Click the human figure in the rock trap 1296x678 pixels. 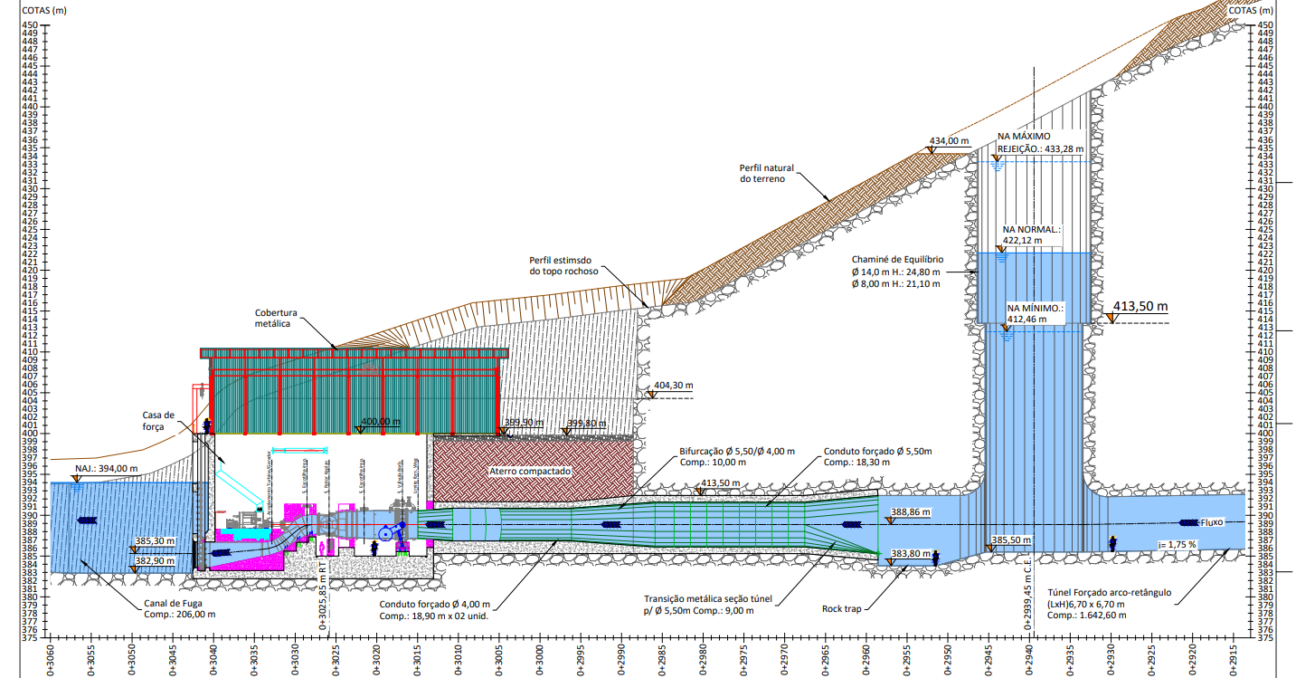(935, 558)
